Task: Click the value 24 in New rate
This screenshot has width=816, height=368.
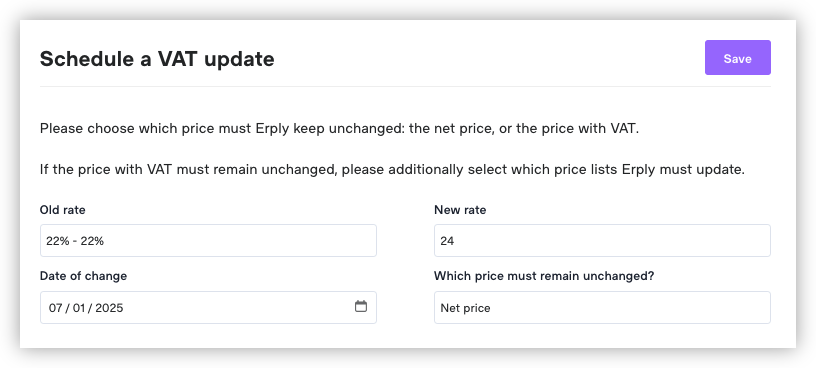Action: [x=447, y=241]
